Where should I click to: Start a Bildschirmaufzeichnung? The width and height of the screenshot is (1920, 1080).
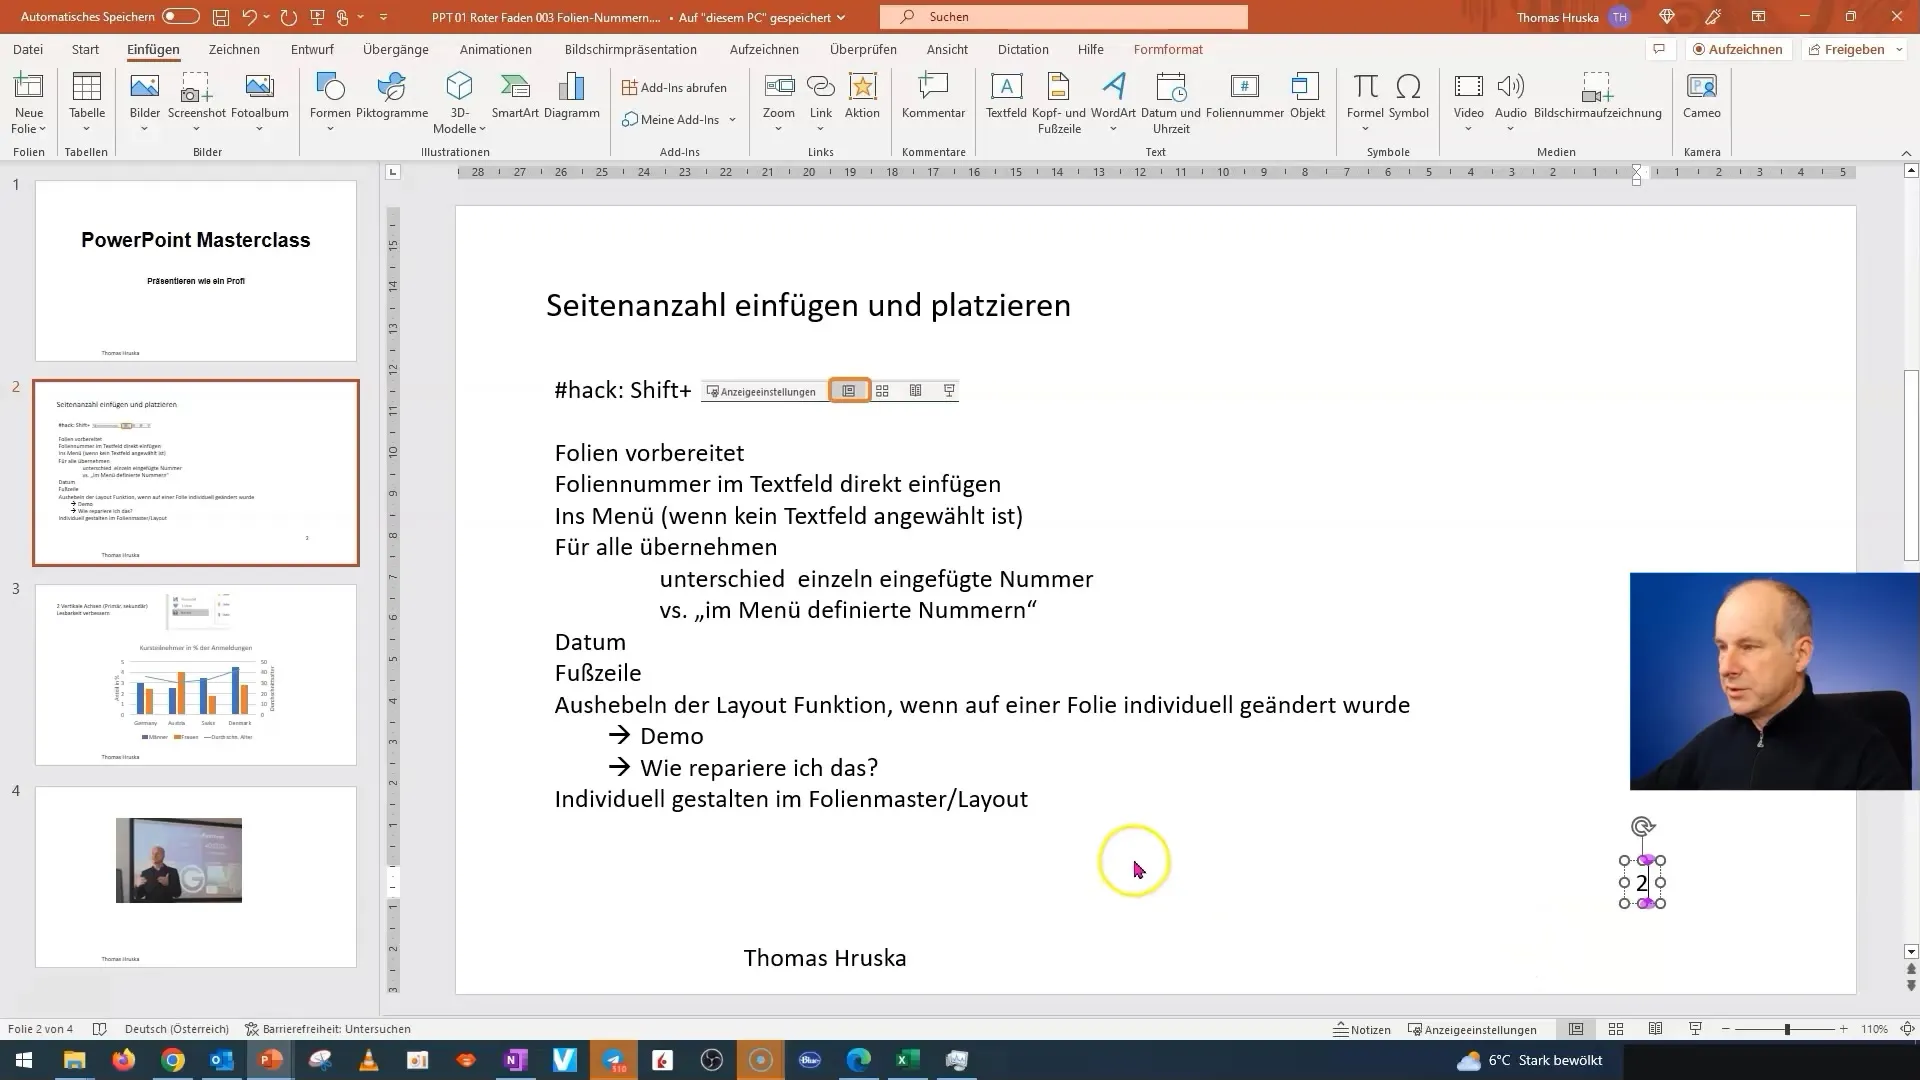[x=1597, y=96]
